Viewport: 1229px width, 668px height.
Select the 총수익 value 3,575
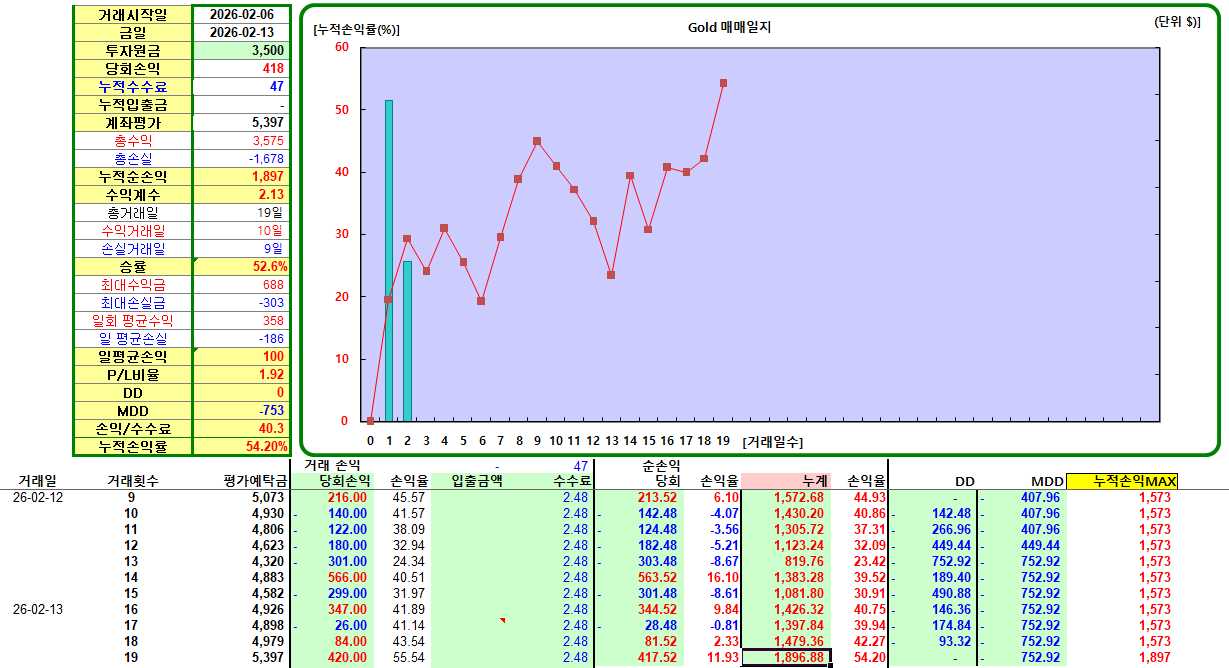241,140
